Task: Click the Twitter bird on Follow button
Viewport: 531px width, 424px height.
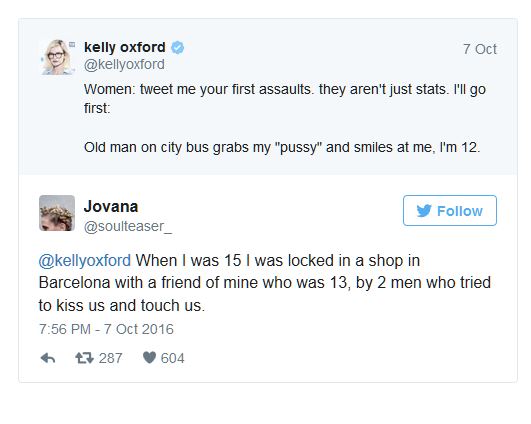Action: tap(424, 211)
